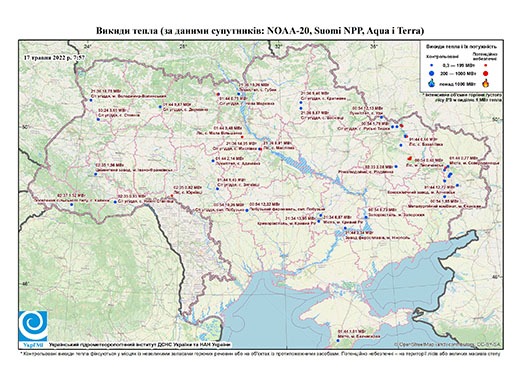Click the blue marker beside the Дермань label
520x368 pixels.
(x=160, y=107)
